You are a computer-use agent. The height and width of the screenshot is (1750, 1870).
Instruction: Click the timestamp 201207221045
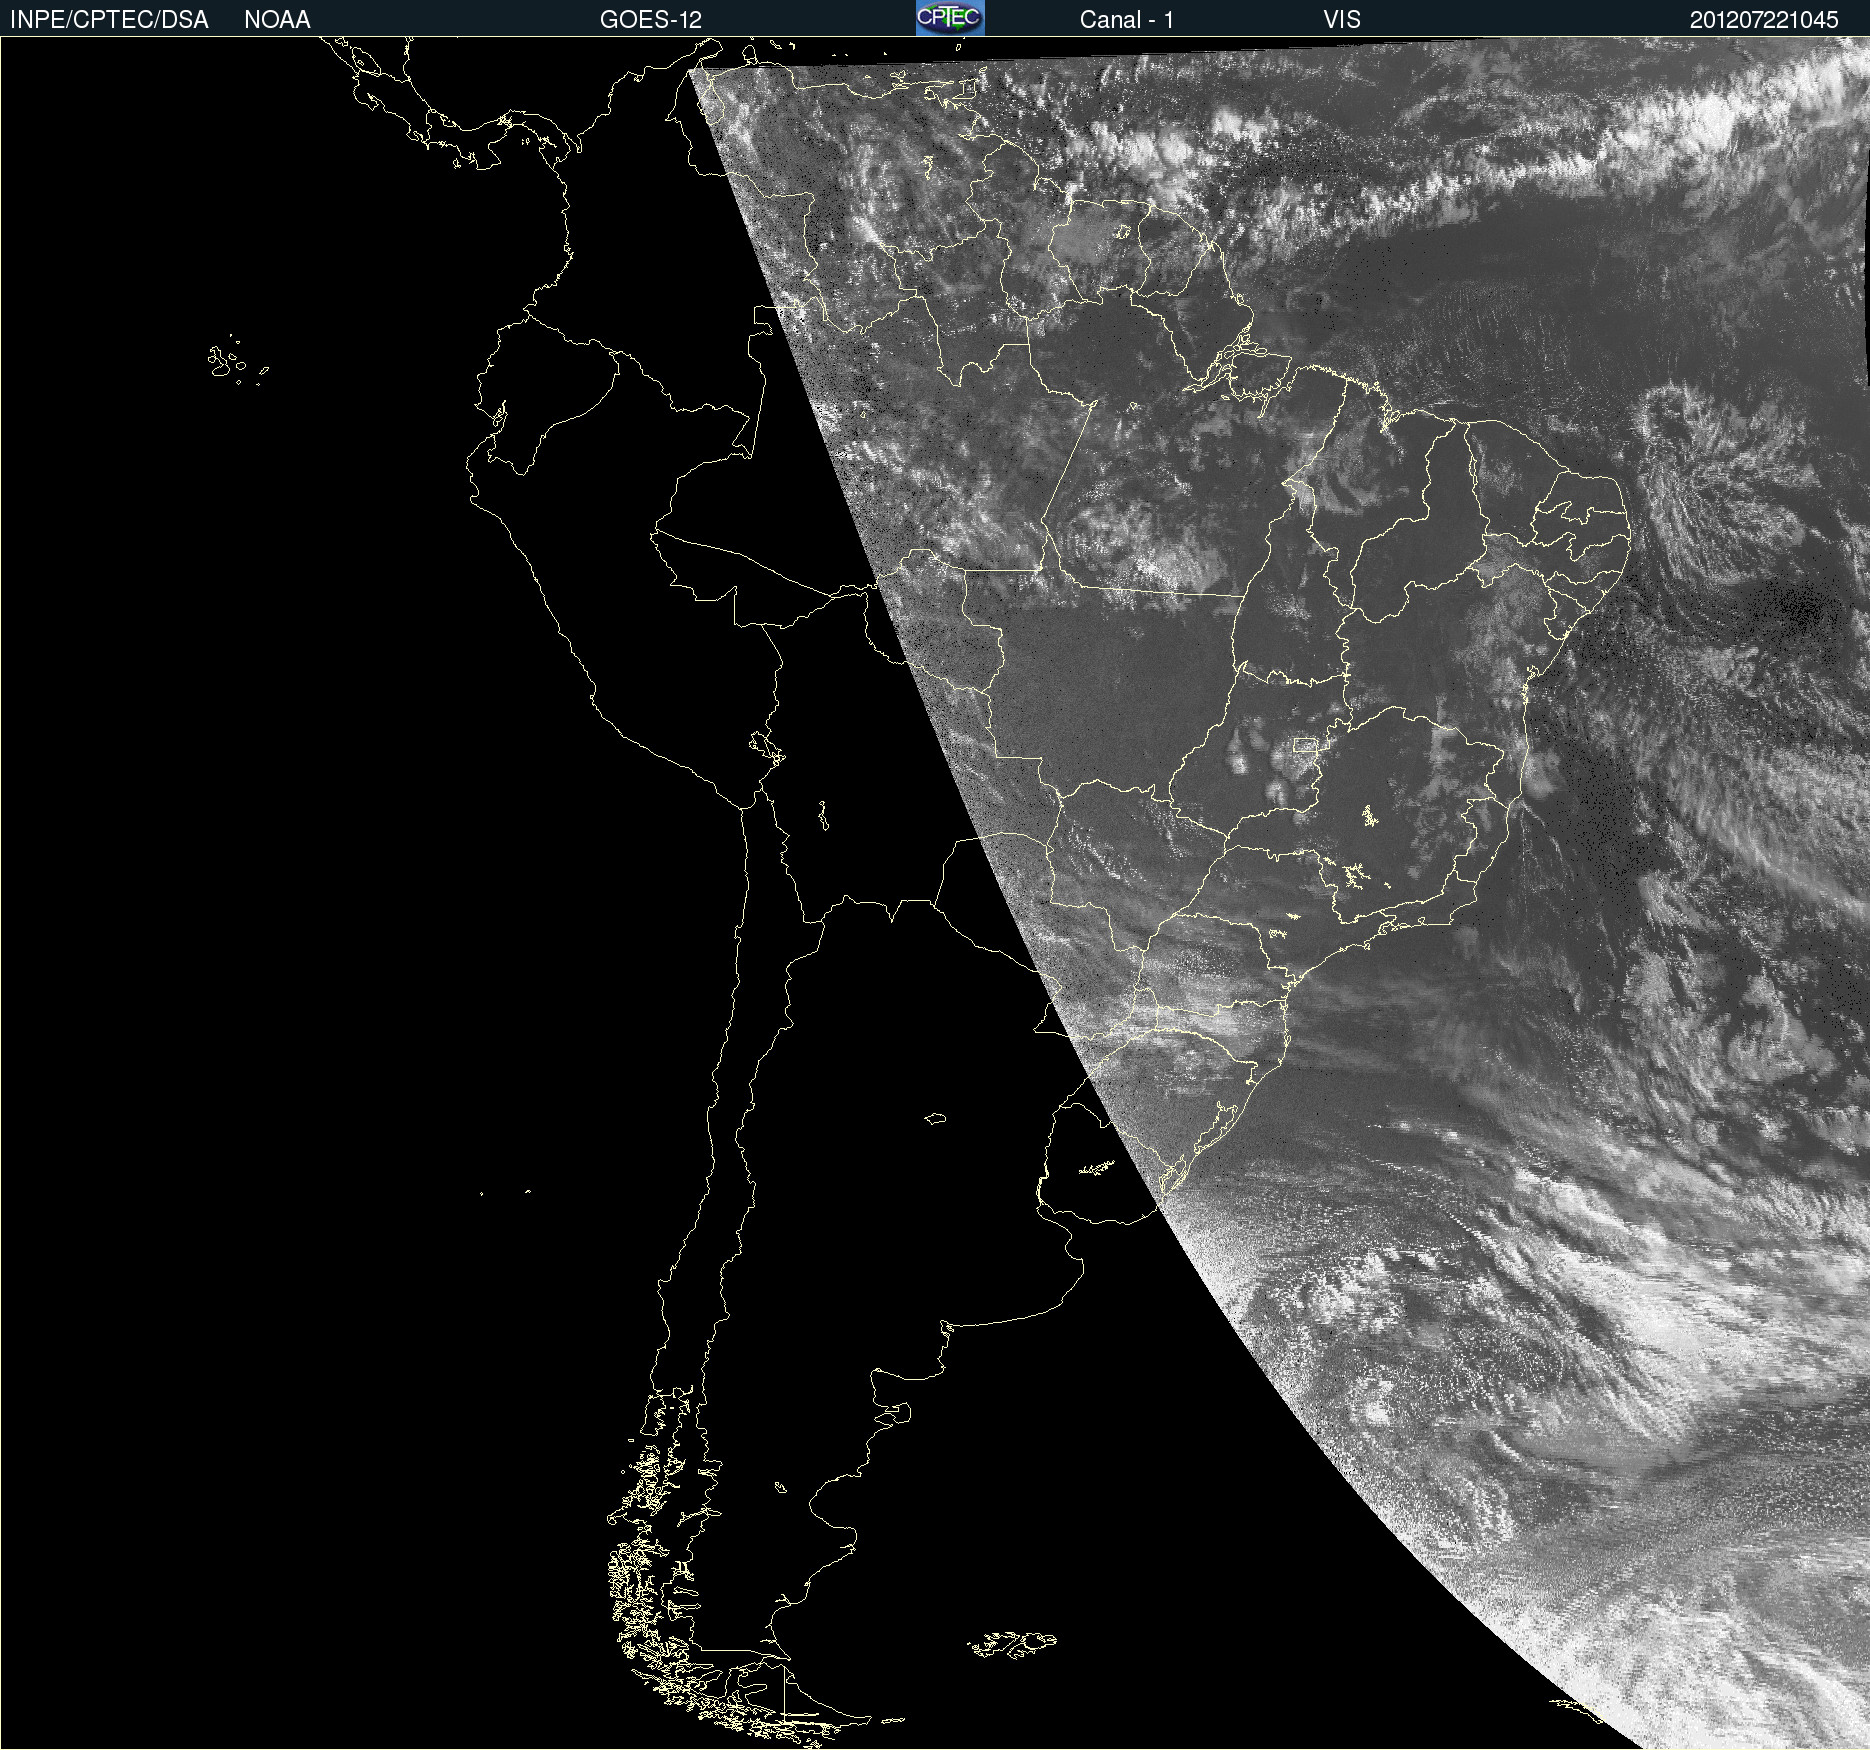(1764, 20)
